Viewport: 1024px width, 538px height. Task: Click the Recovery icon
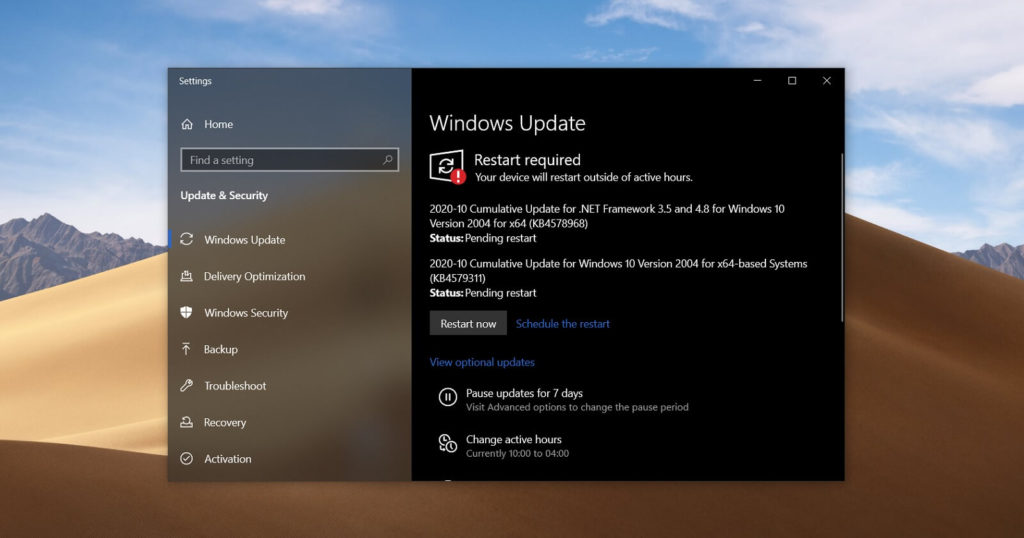coord(187,422)
